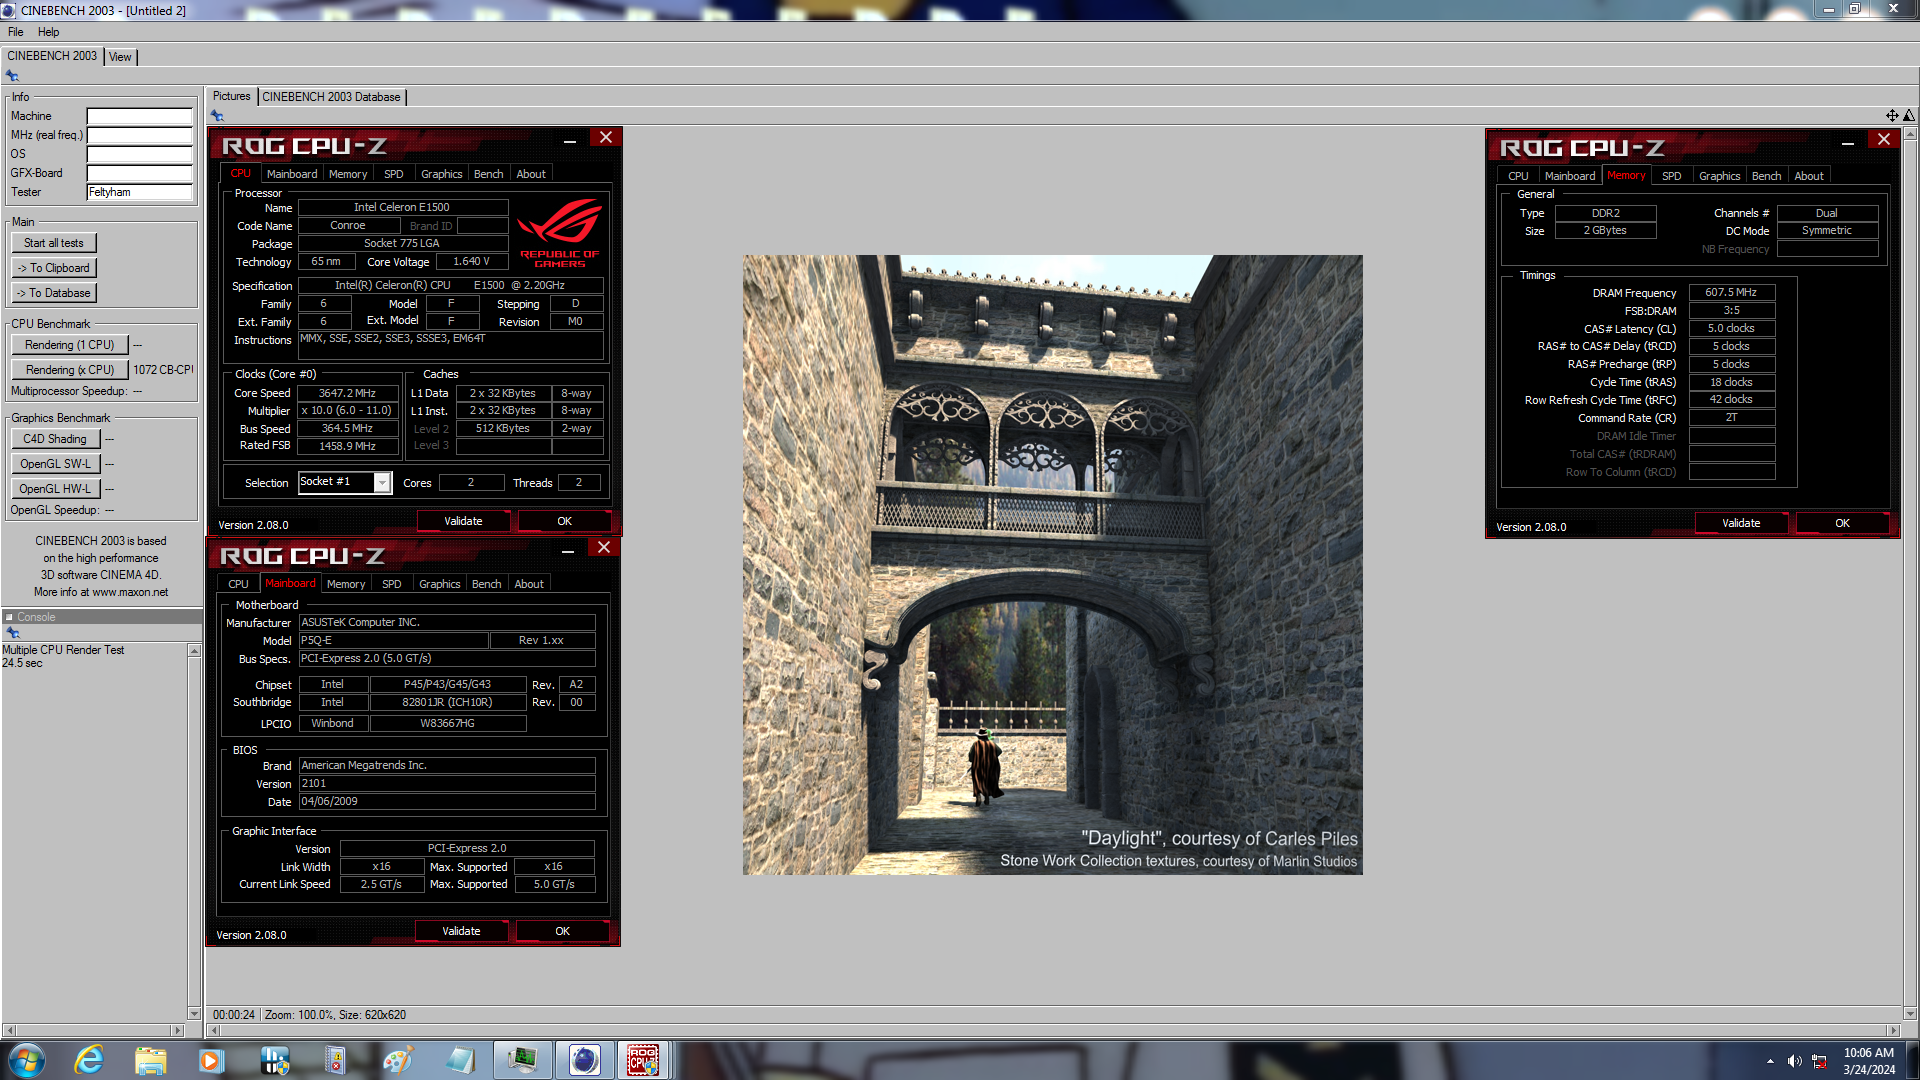This screenshot has width=1920, height=1080.
Task: Open the File menu
Action: (16, 32)
